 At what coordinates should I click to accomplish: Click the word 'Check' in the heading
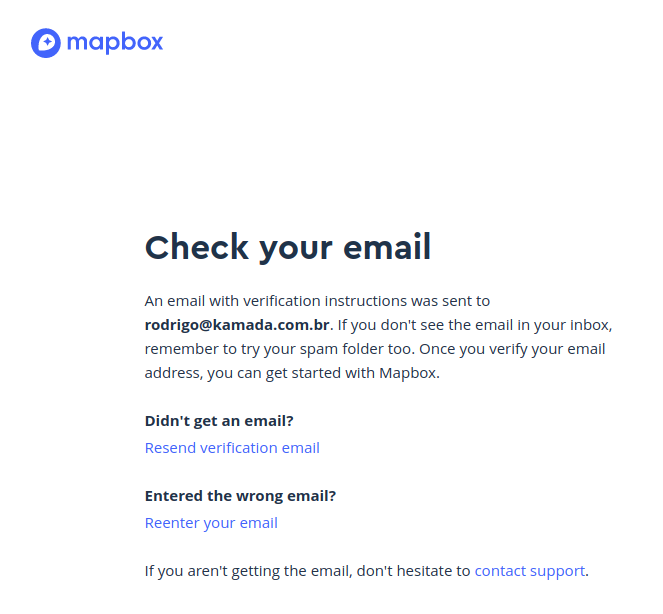pyautogui.click(x=197, y=247)
